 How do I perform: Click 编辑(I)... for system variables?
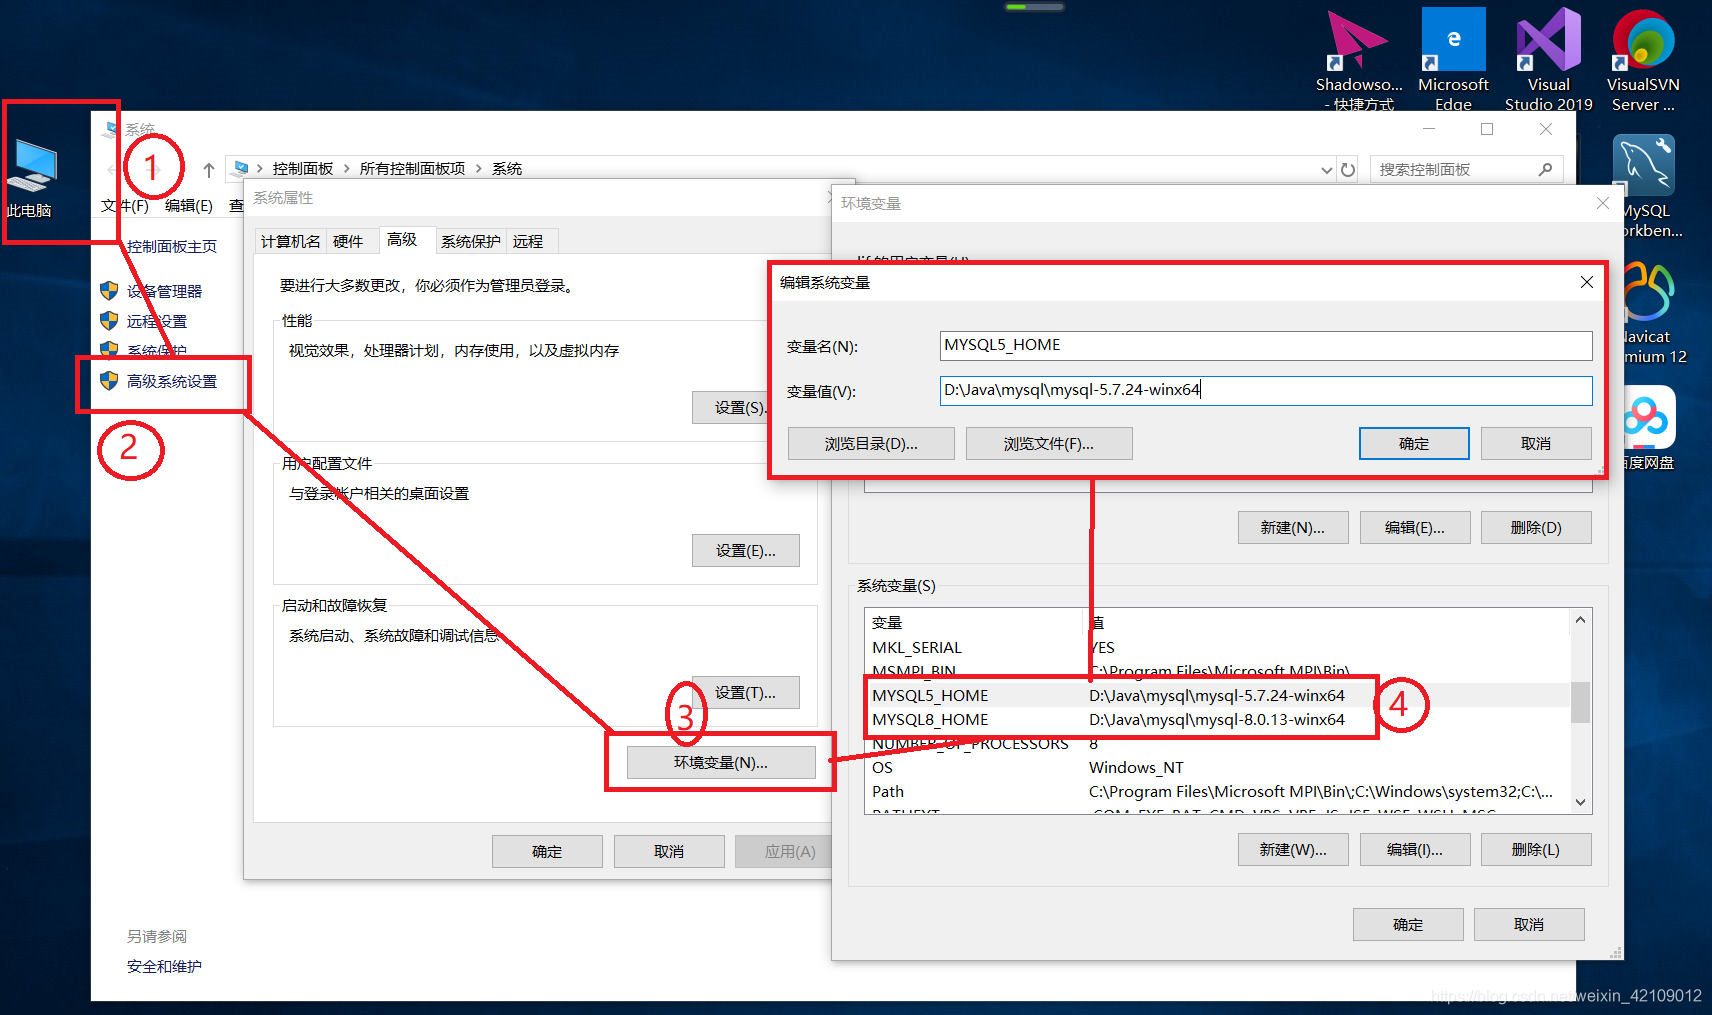pos(1415,849)
